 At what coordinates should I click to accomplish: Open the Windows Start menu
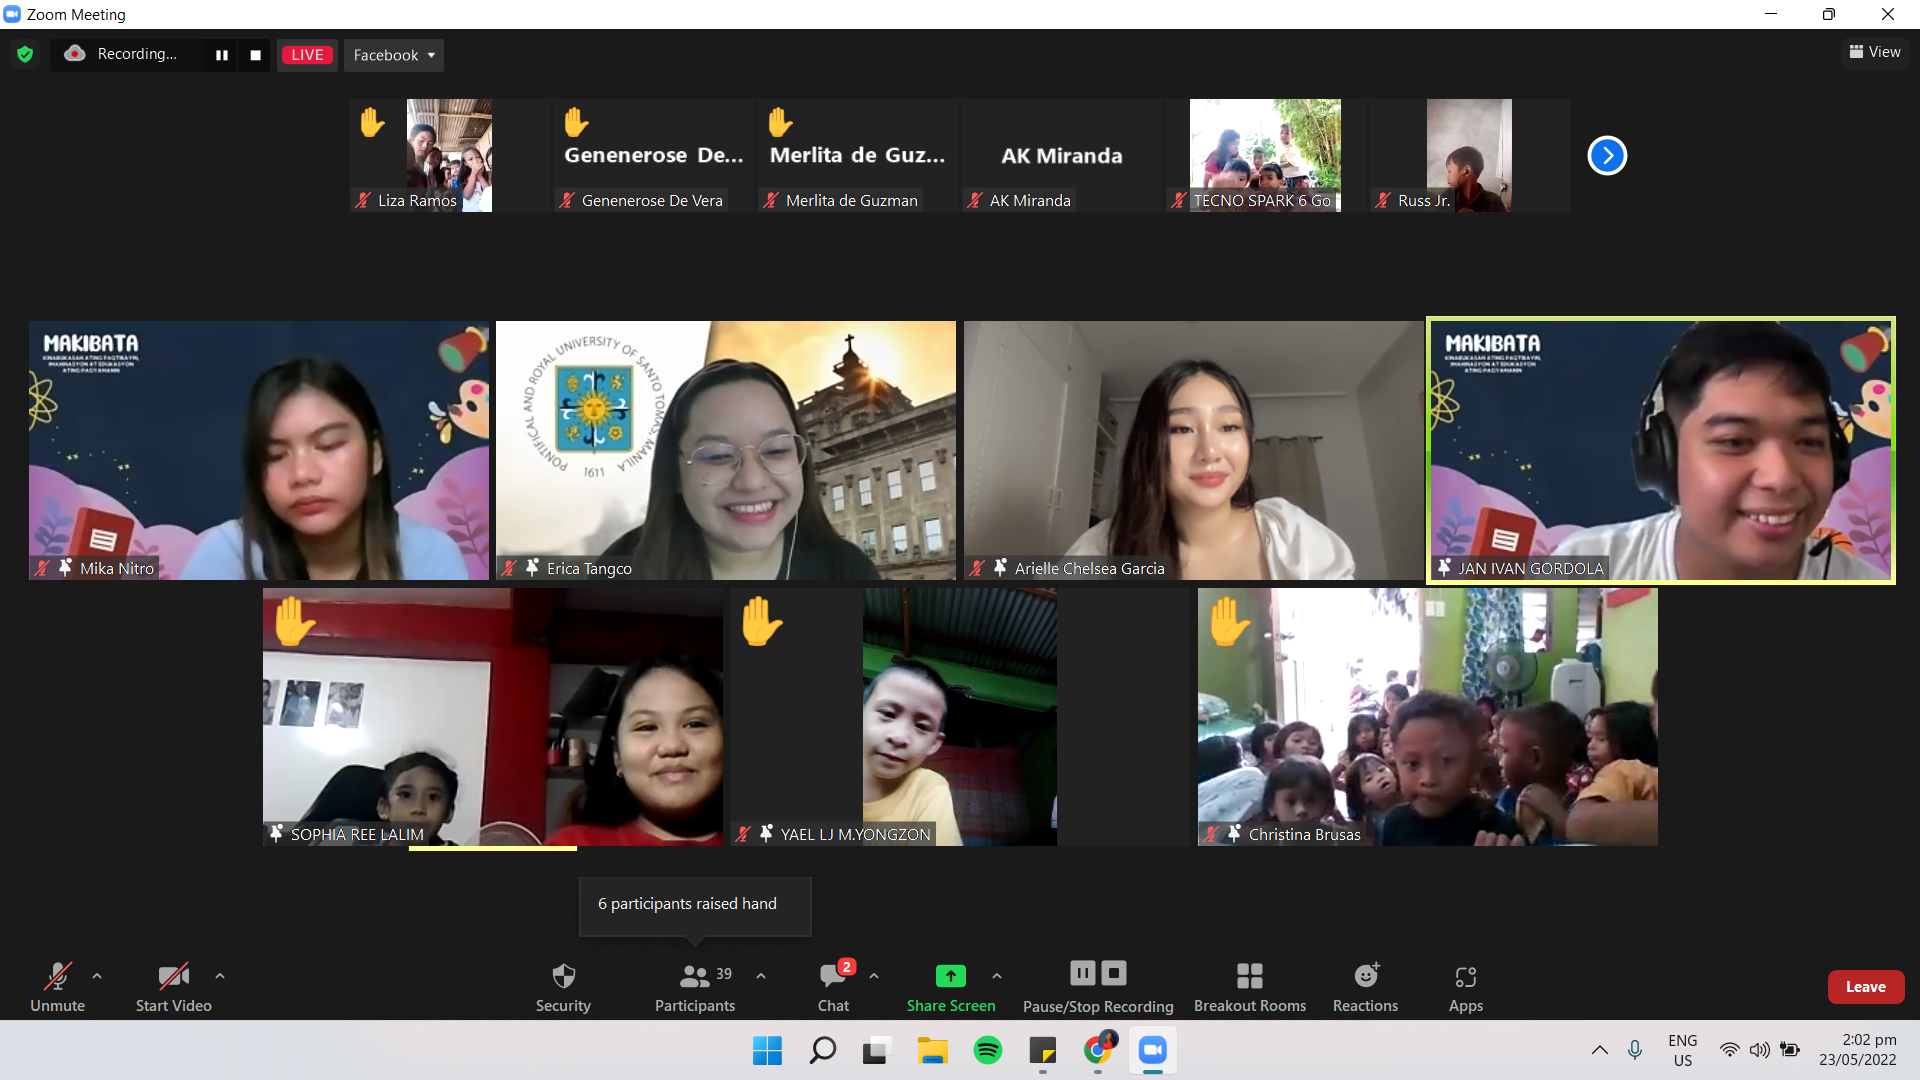point(767,1051)
